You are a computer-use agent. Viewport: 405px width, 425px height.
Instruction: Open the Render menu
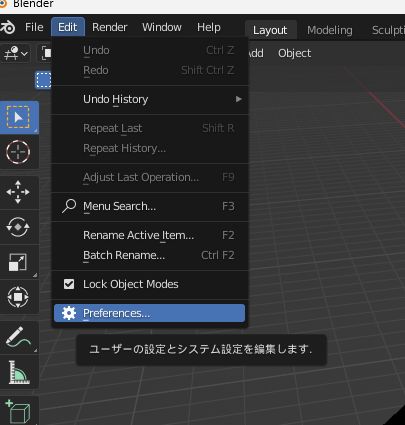click(x=110, y=27)
